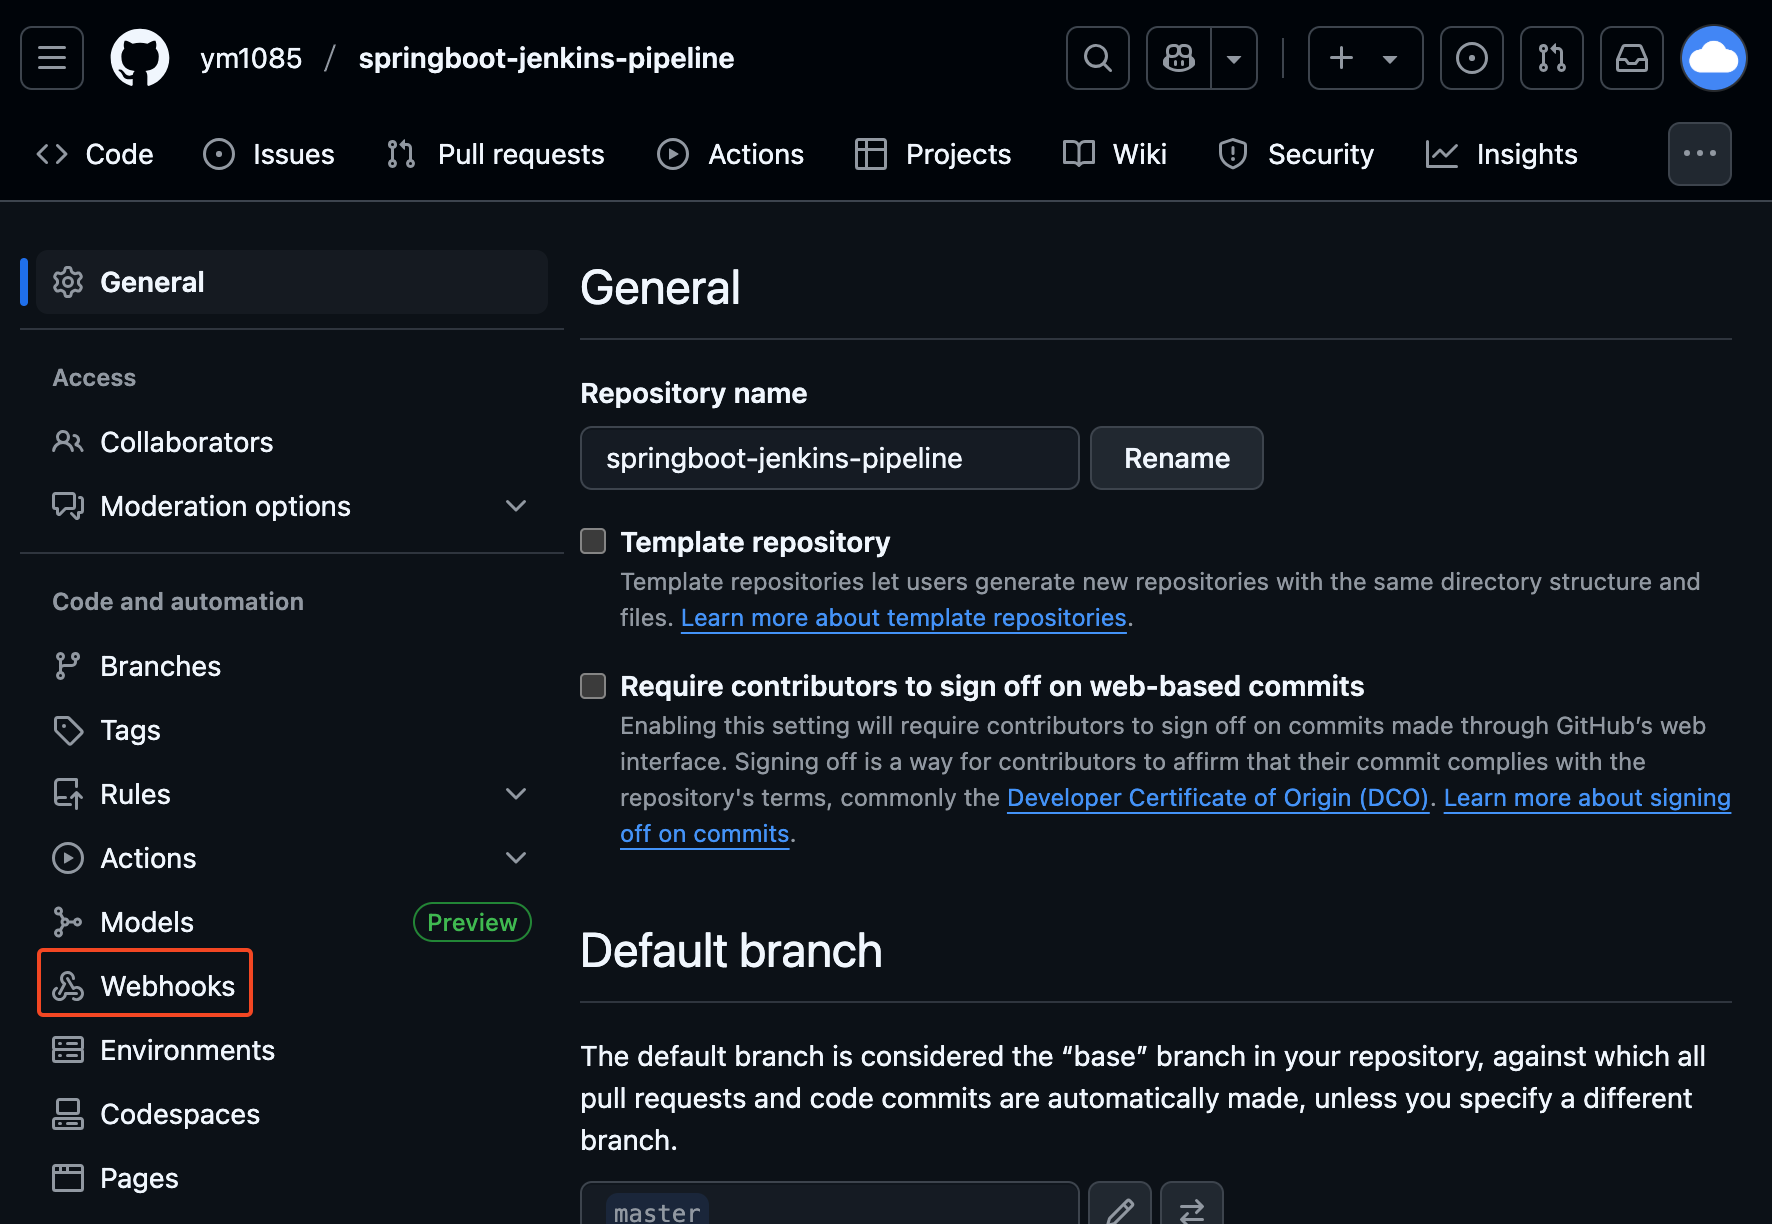Enable the Template repository checkbox
The image size is (1772, 1224).
click(x=593, y=541)
